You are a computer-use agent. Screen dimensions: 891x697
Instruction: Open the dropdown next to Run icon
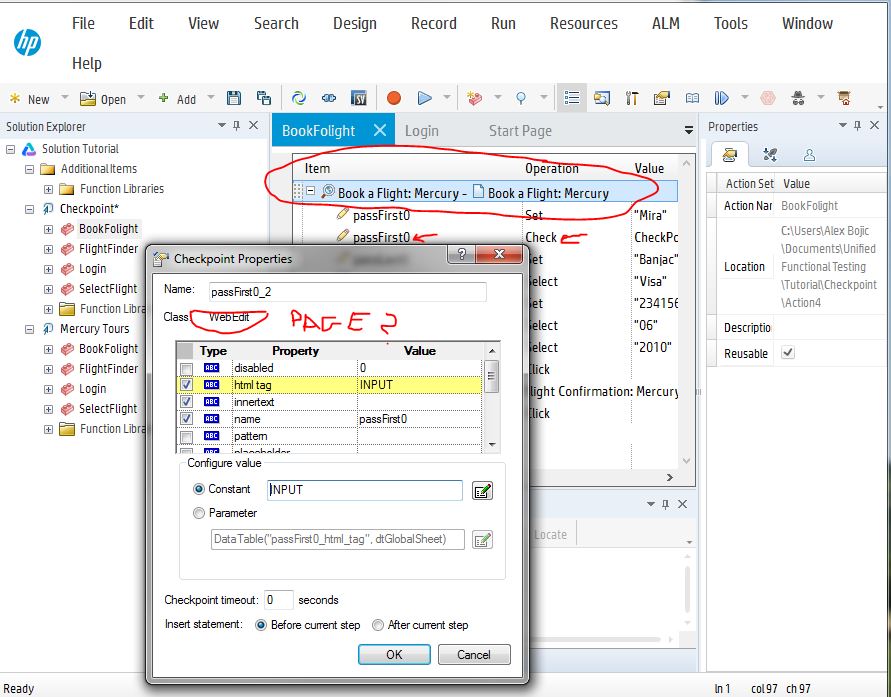tap(447, 98)
